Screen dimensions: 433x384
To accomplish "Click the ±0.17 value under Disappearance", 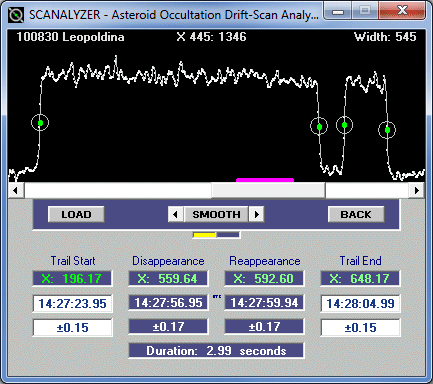I will 168,326.
